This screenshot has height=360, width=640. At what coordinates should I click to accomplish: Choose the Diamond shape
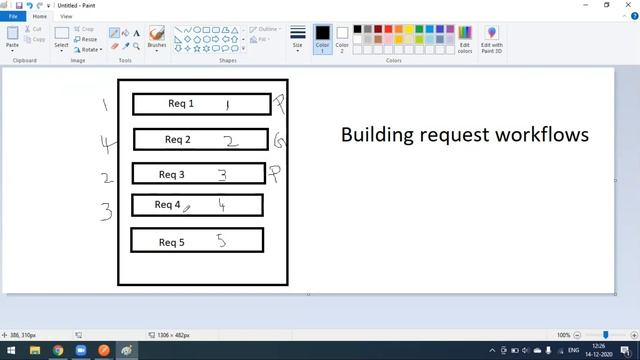point(187,40)
